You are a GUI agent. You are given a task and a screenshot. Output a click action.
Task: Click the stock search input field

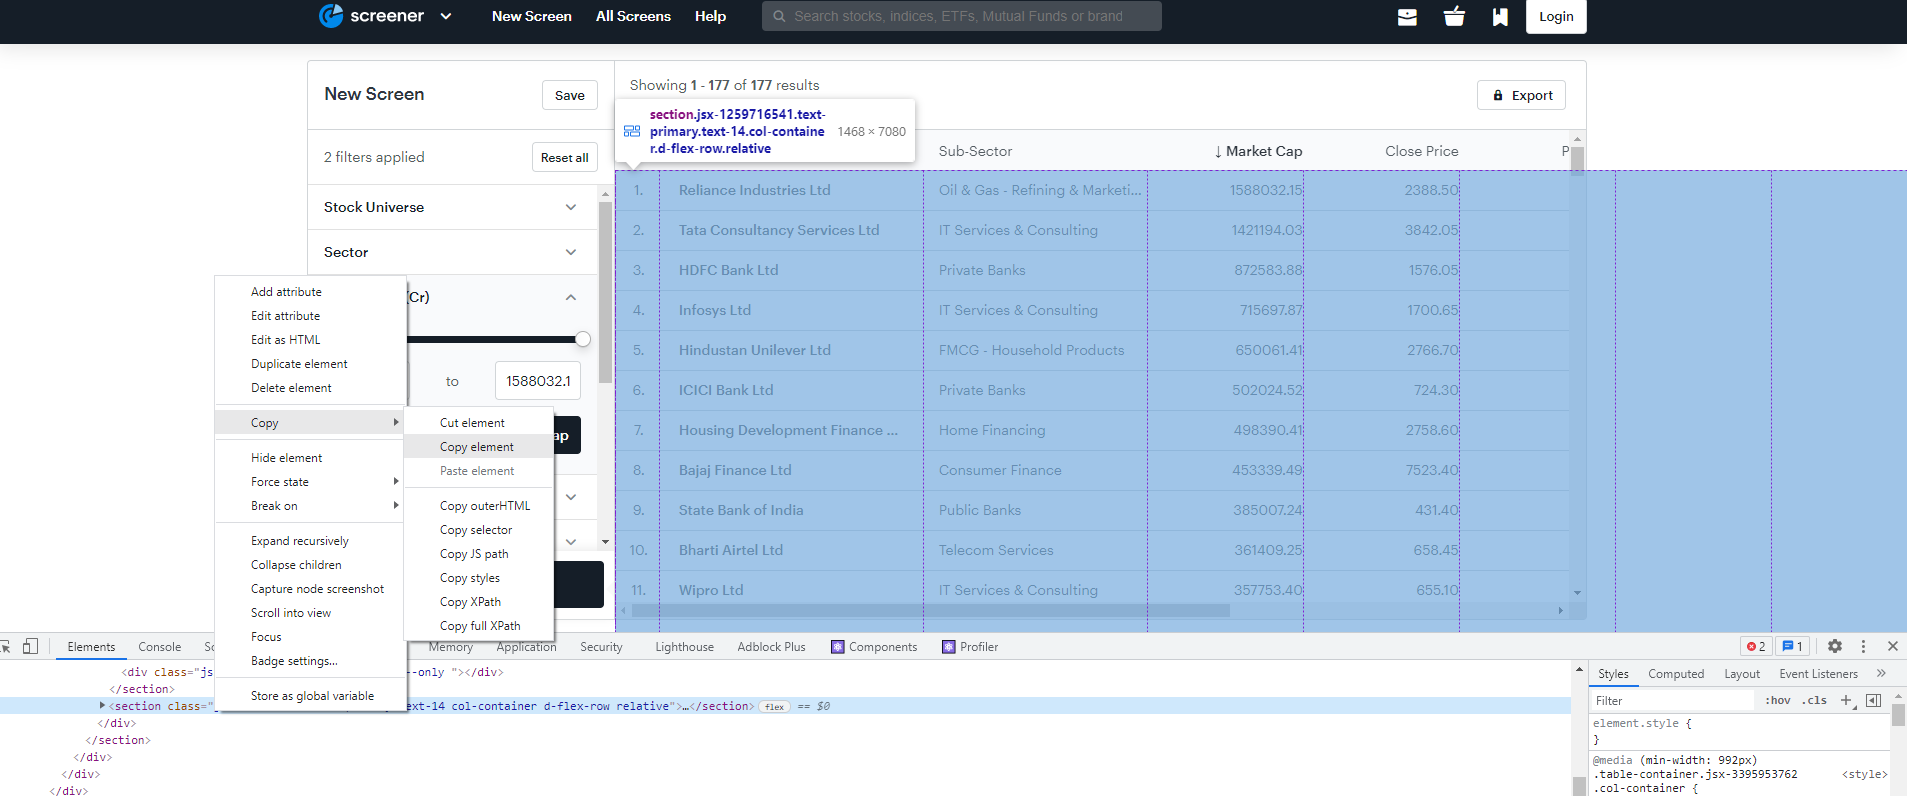962,16
